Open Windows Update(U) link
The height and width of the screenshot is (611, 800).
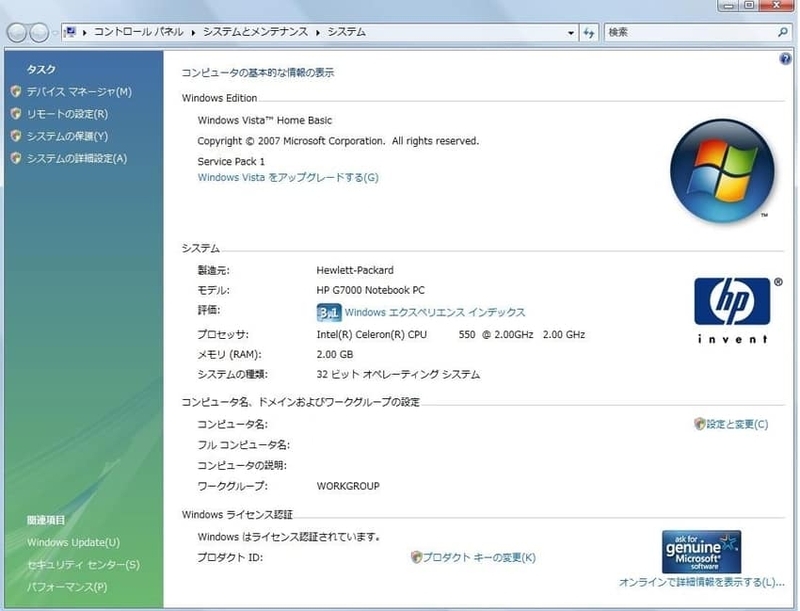(x=73, y=543)
